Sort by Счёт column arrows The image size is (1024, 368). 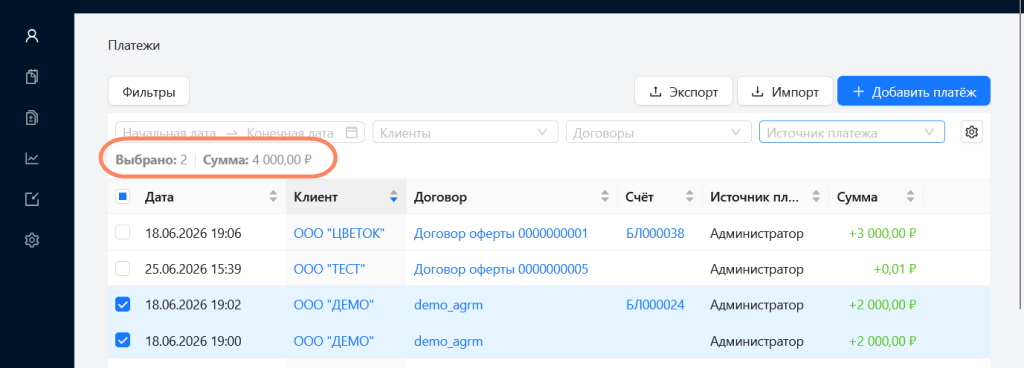click(690, 197)
